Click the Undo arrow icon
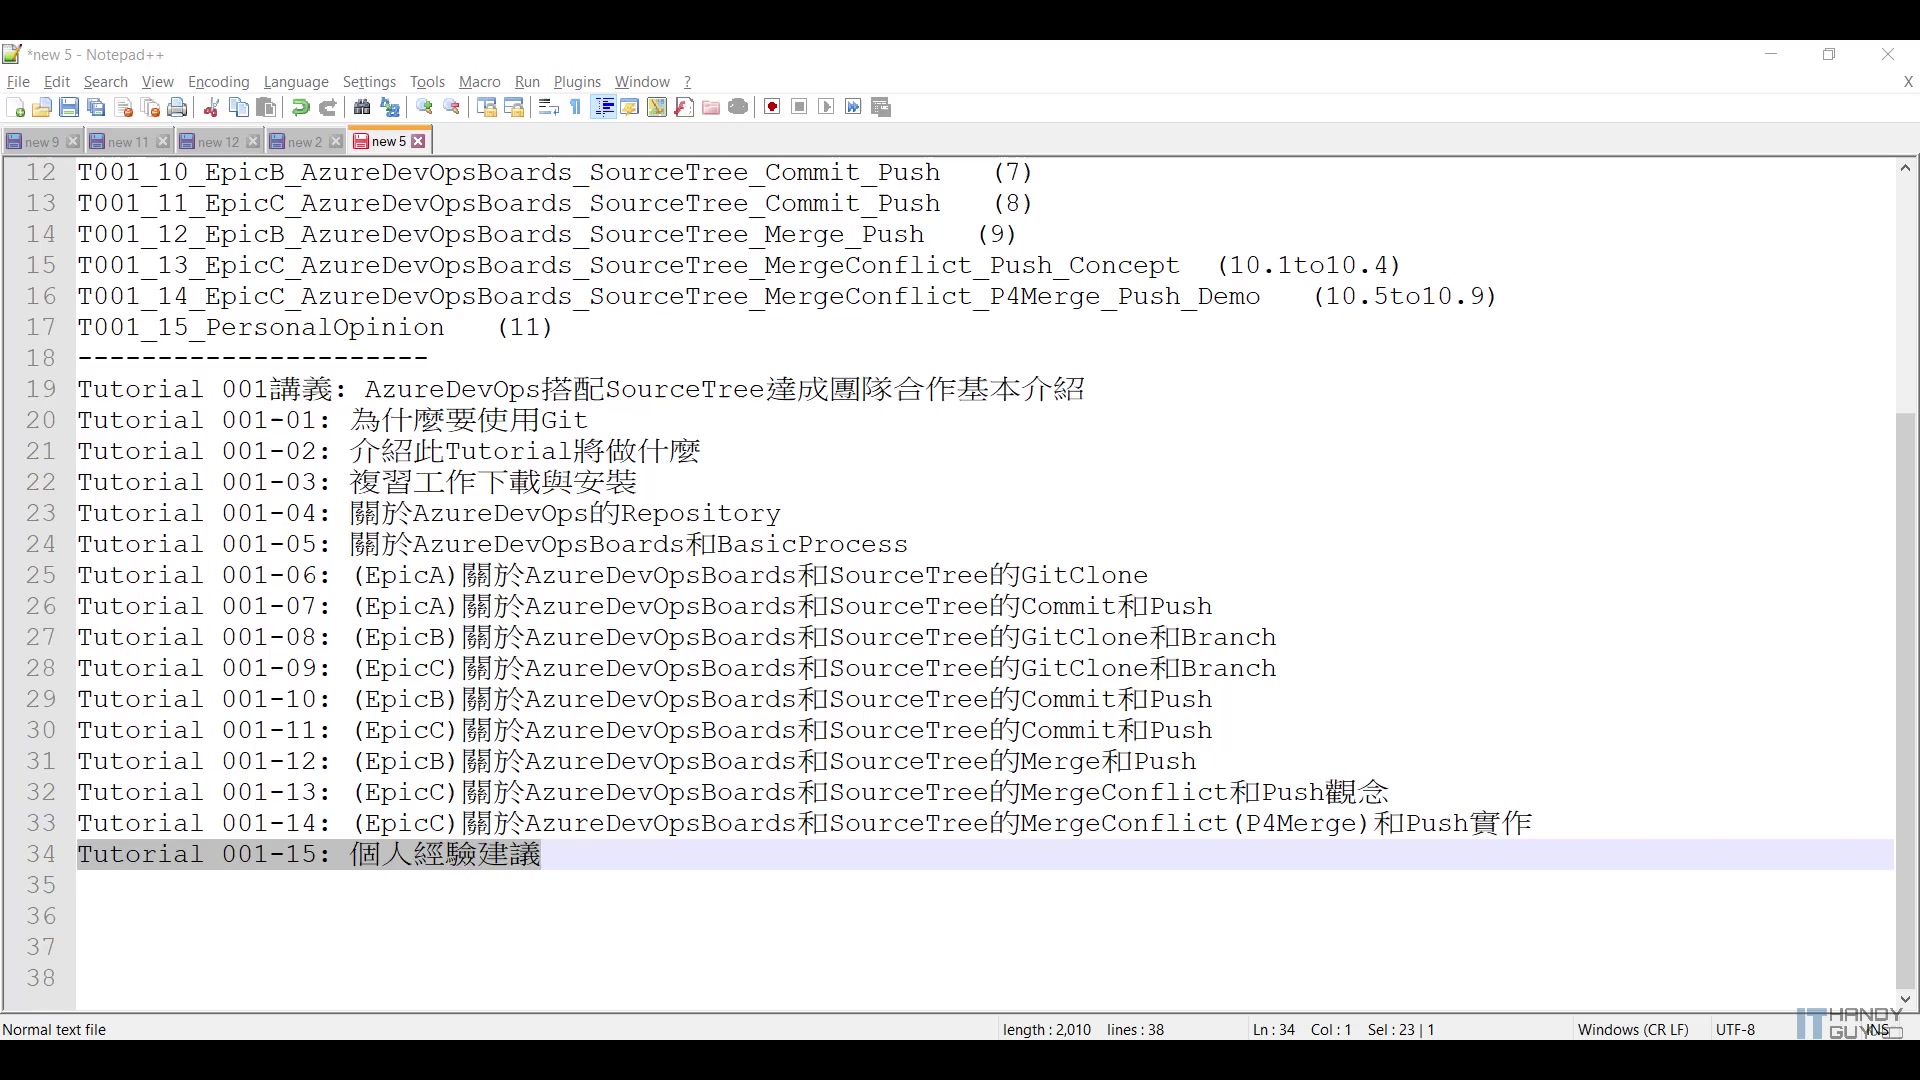1920x1080 pixels. click(300, 108)
